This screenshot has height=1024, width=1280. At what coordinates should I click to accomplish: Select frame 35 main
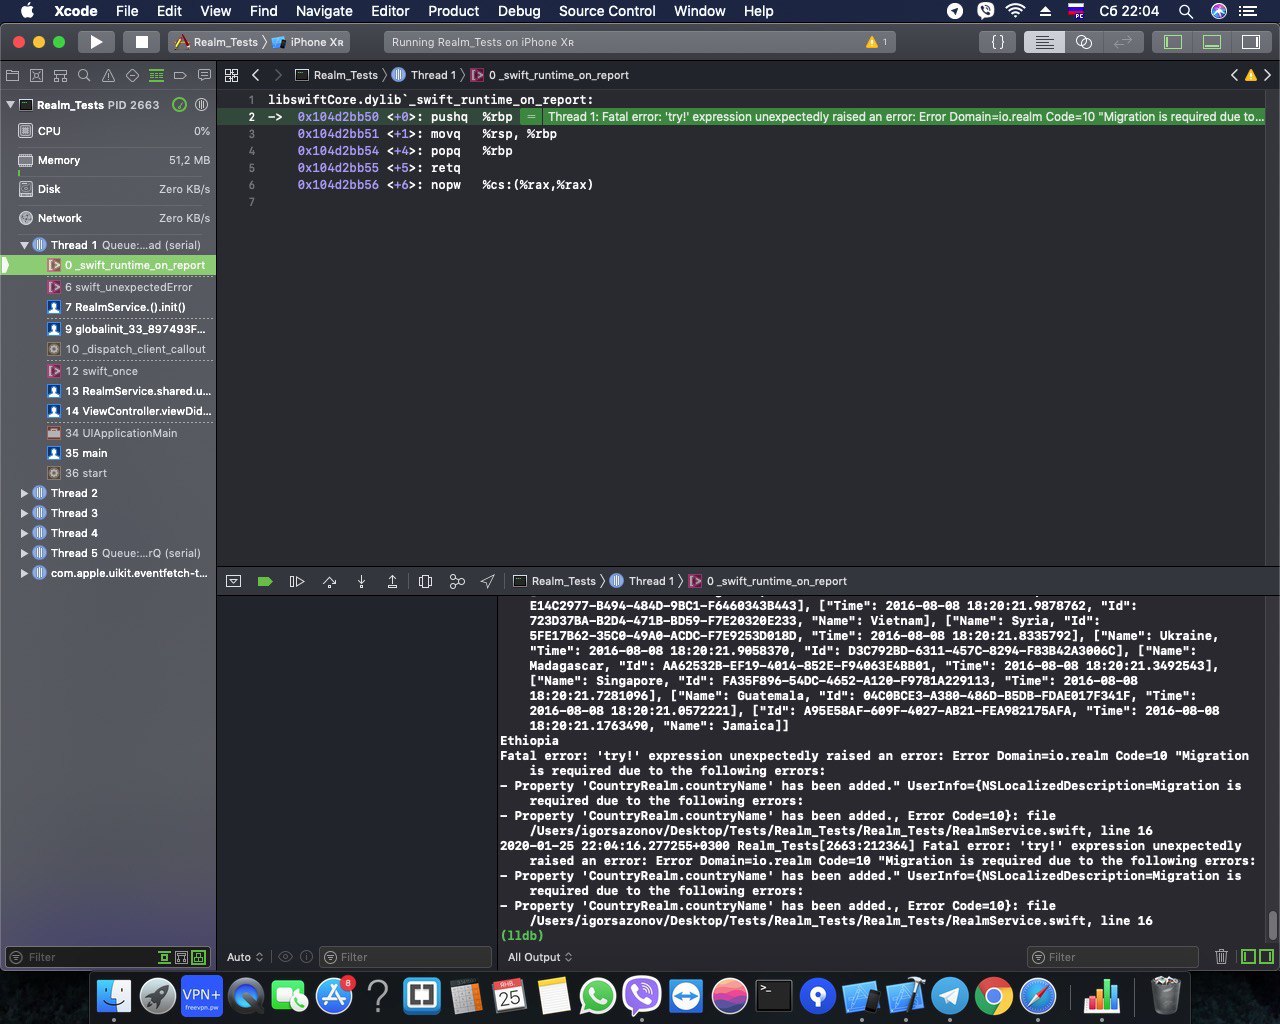[108, 453]
